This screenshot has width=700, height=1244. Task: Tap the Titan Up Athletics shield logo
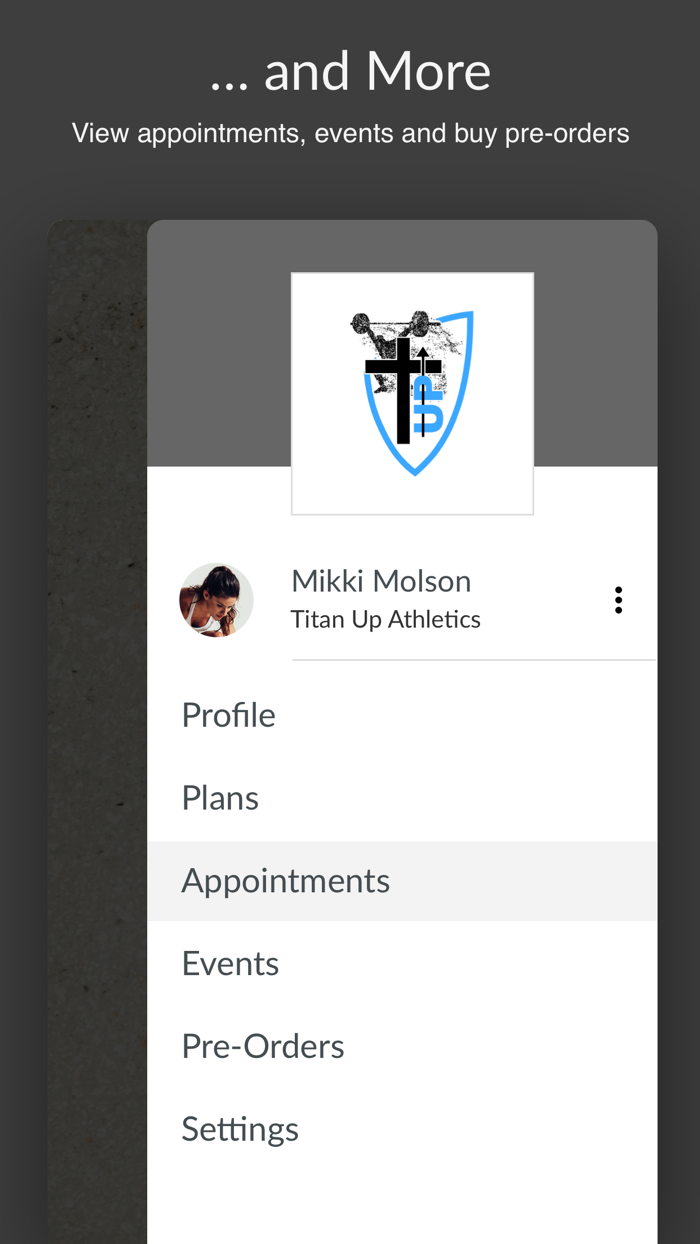[x=412, y=392]
